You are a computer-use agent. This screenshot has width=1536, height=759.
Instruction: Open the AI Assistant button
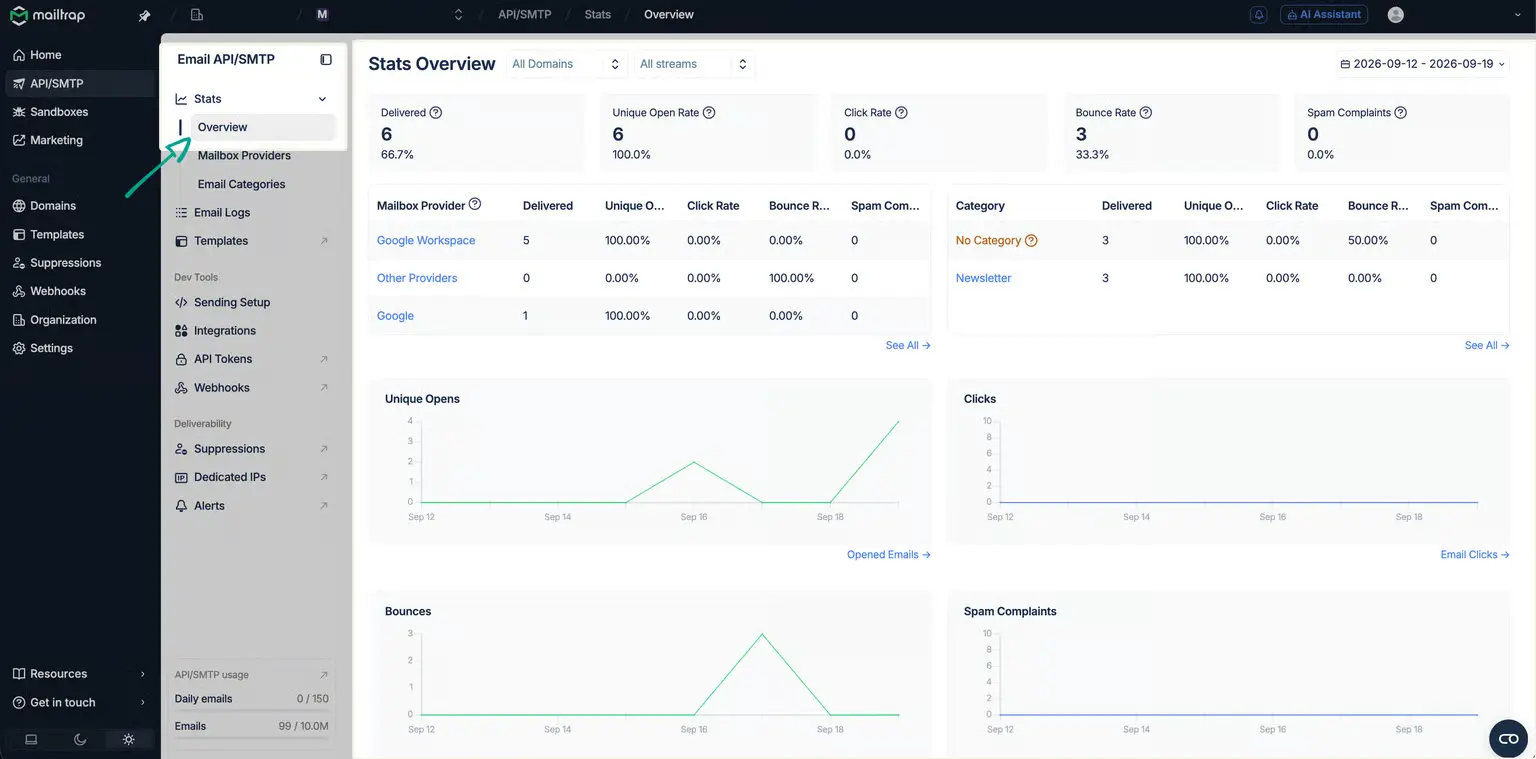[x=1323, y=15]
